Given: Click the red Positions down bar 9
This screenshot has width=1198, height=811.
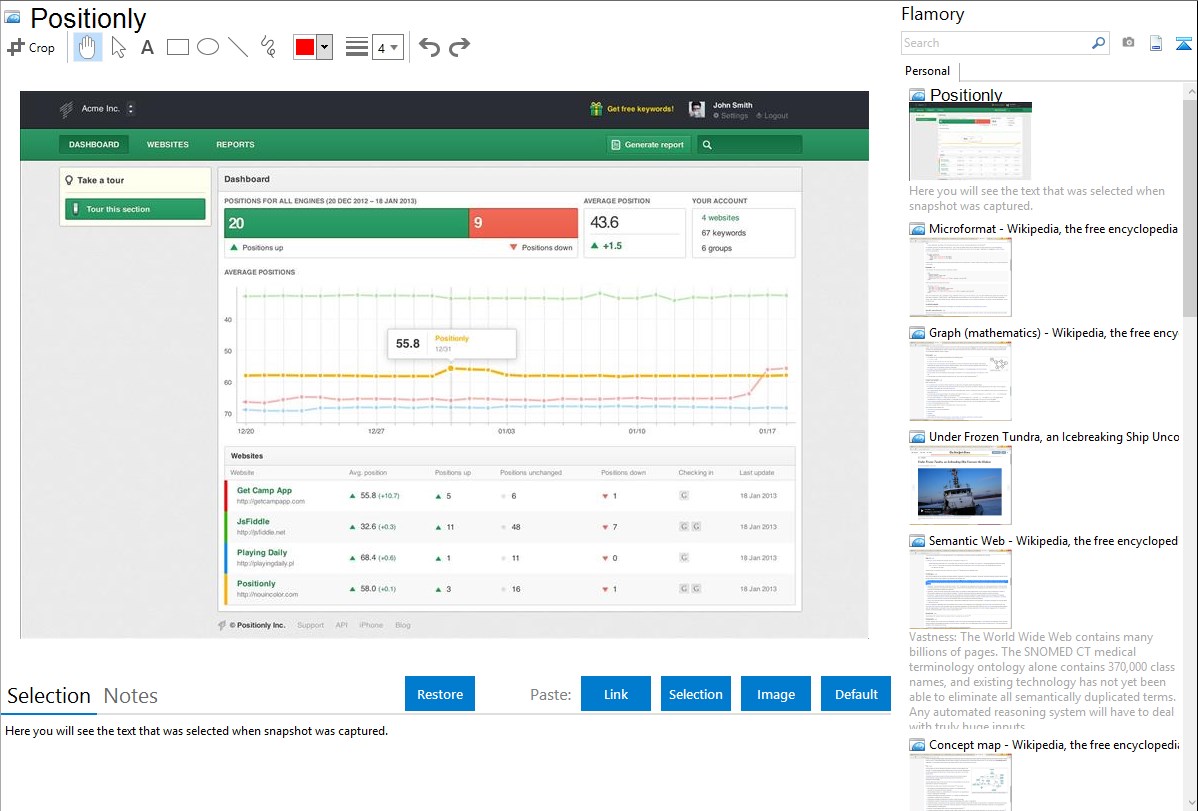Looking at the screenshot, I should [523, 223].
